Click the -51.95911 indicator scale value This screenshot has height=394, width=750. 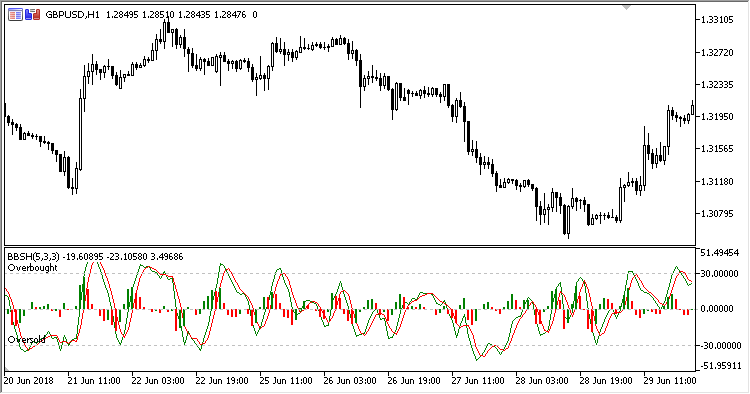pos(721,366)
